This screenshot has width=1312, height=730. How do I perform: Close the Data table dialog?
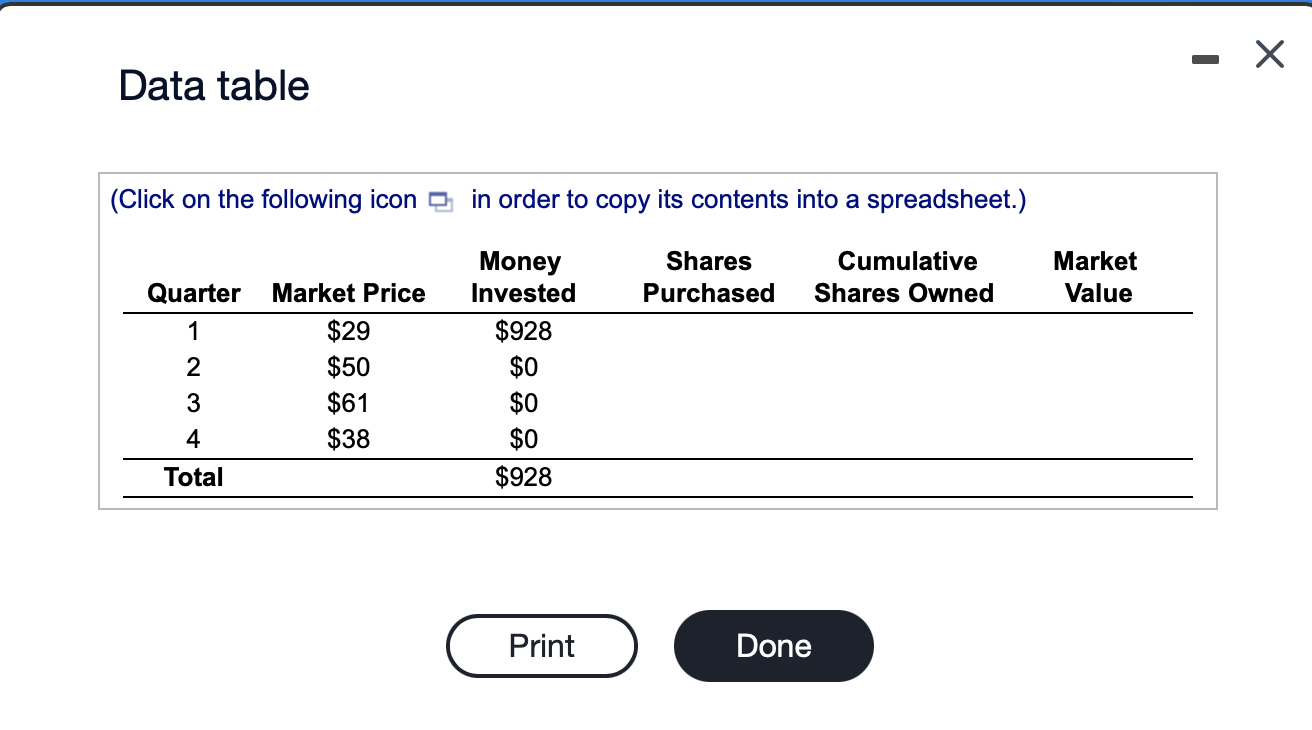click(x=1268, y=56)
